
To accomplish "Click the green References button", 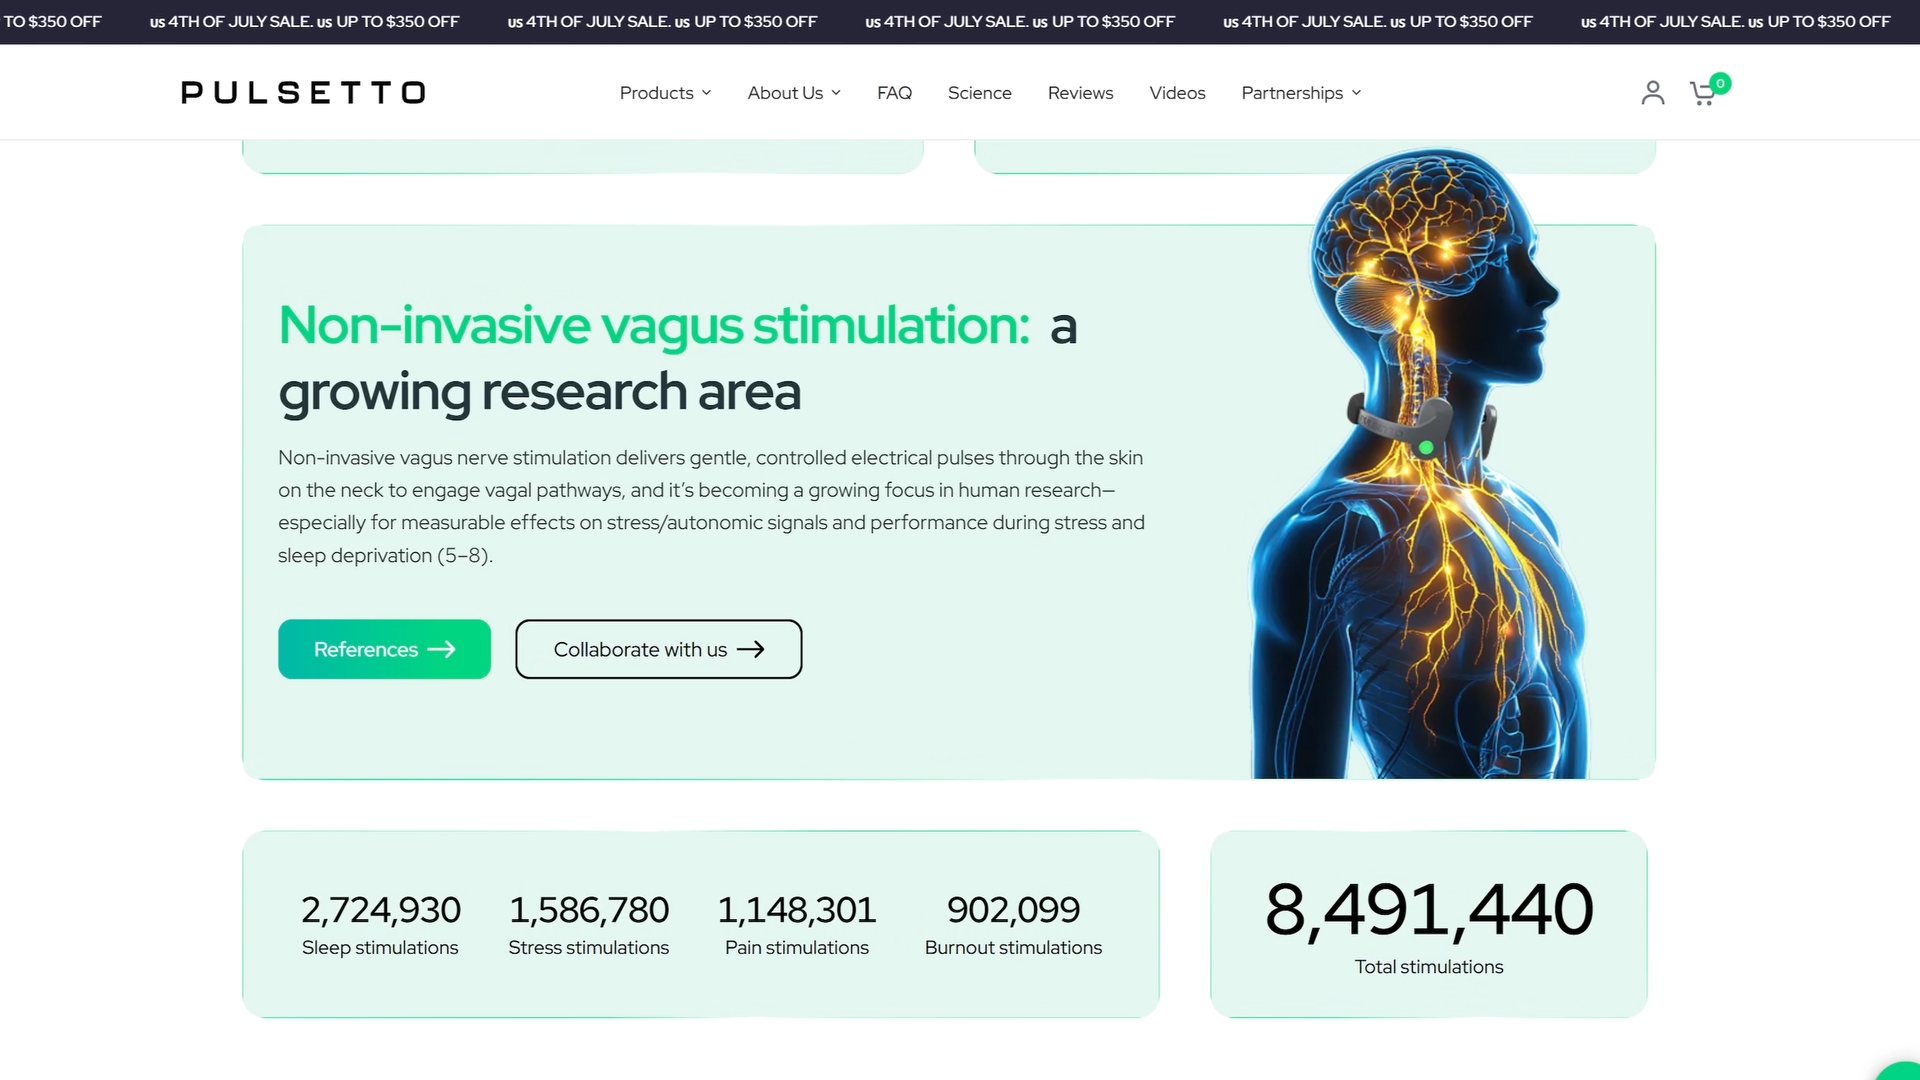I will pos(384,649).
